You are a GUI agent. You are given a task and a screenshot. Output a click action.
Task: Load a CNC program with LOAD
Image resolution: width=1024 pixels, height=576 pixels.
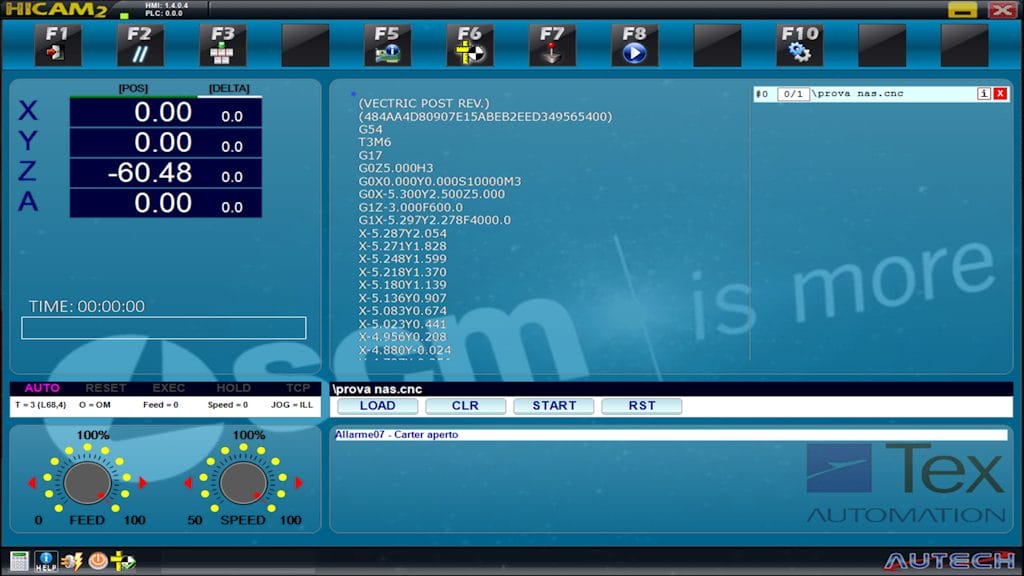(x=377, y=406)
